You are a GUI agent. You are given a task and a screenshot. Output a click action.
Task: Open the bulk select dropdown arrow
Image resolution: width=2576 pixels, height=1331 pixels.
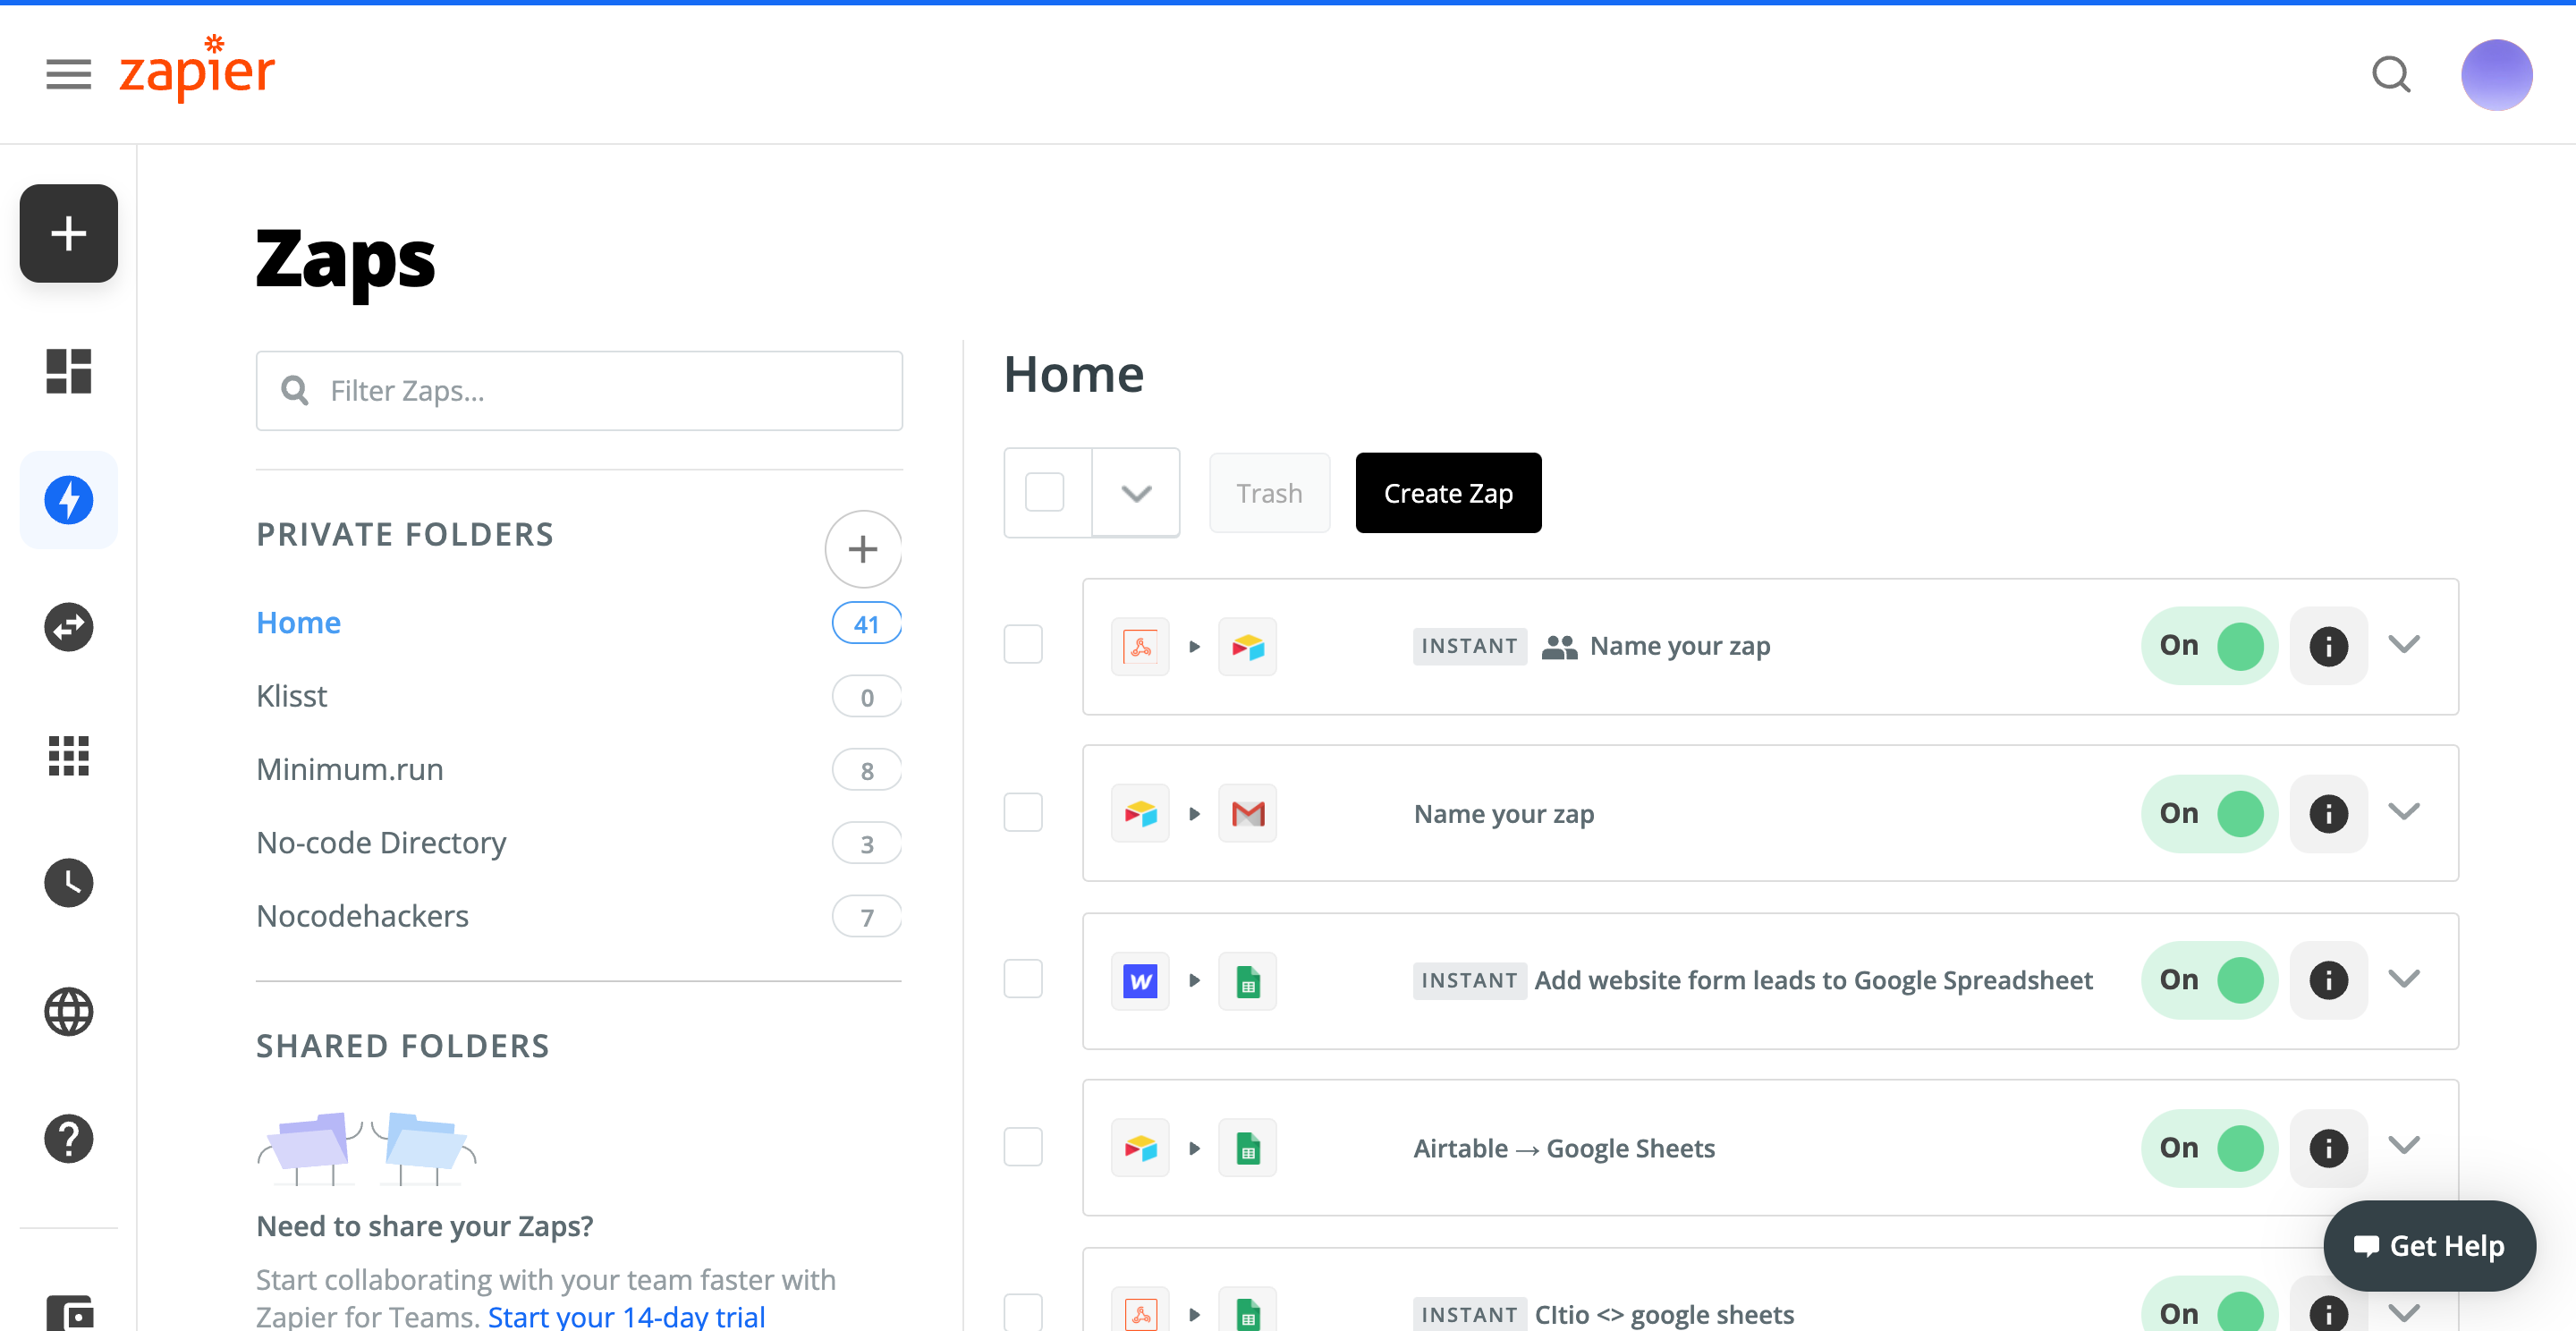1136,493
